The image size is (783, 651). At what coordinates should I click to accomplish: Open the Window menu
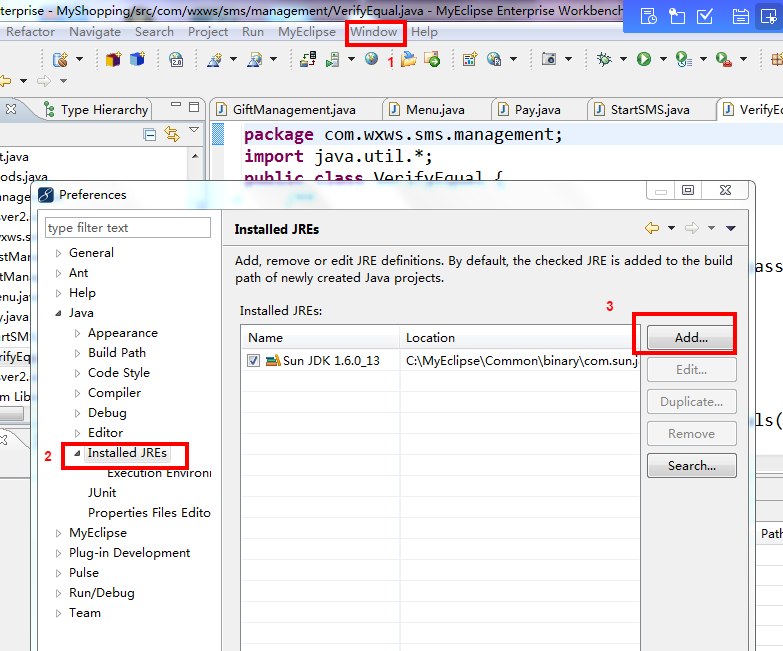click(x=374, y=32)
